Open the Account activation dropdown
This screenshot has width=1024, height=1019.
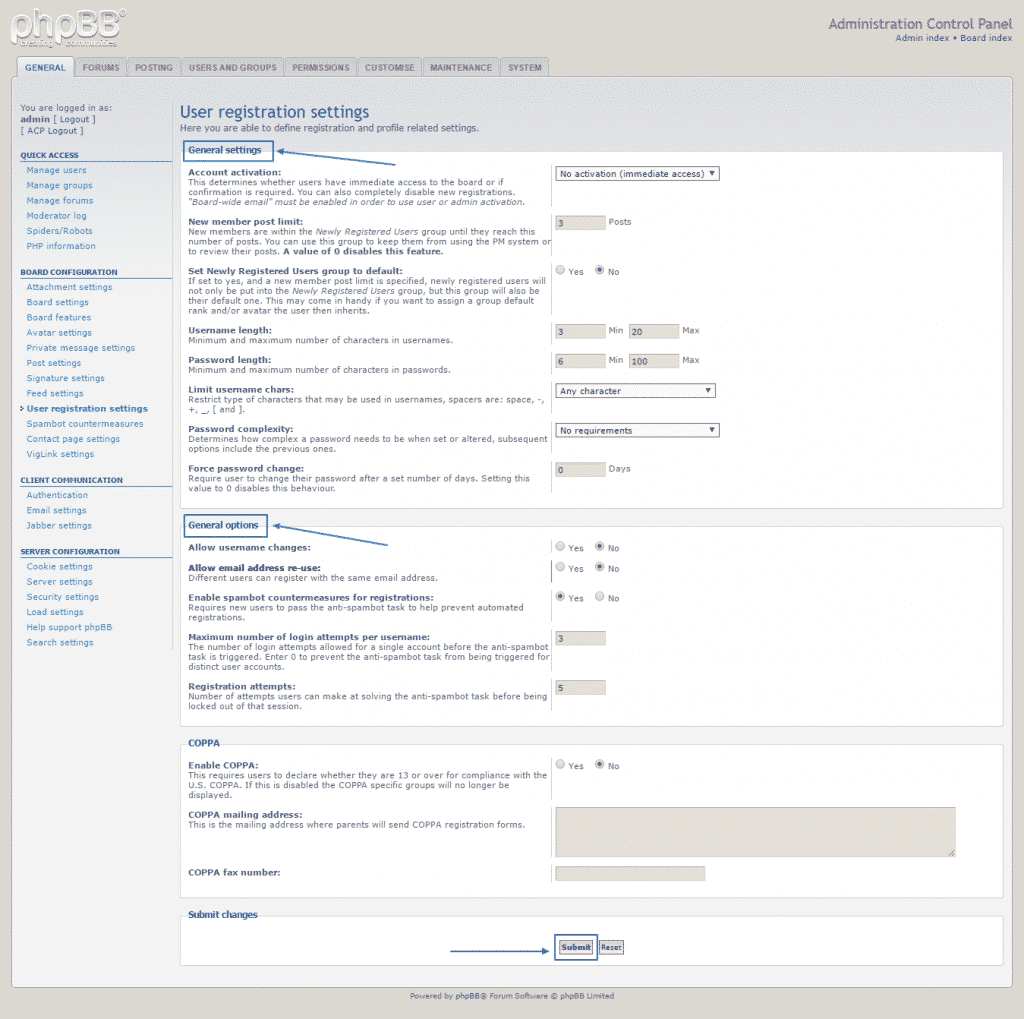tap(637, 174)
